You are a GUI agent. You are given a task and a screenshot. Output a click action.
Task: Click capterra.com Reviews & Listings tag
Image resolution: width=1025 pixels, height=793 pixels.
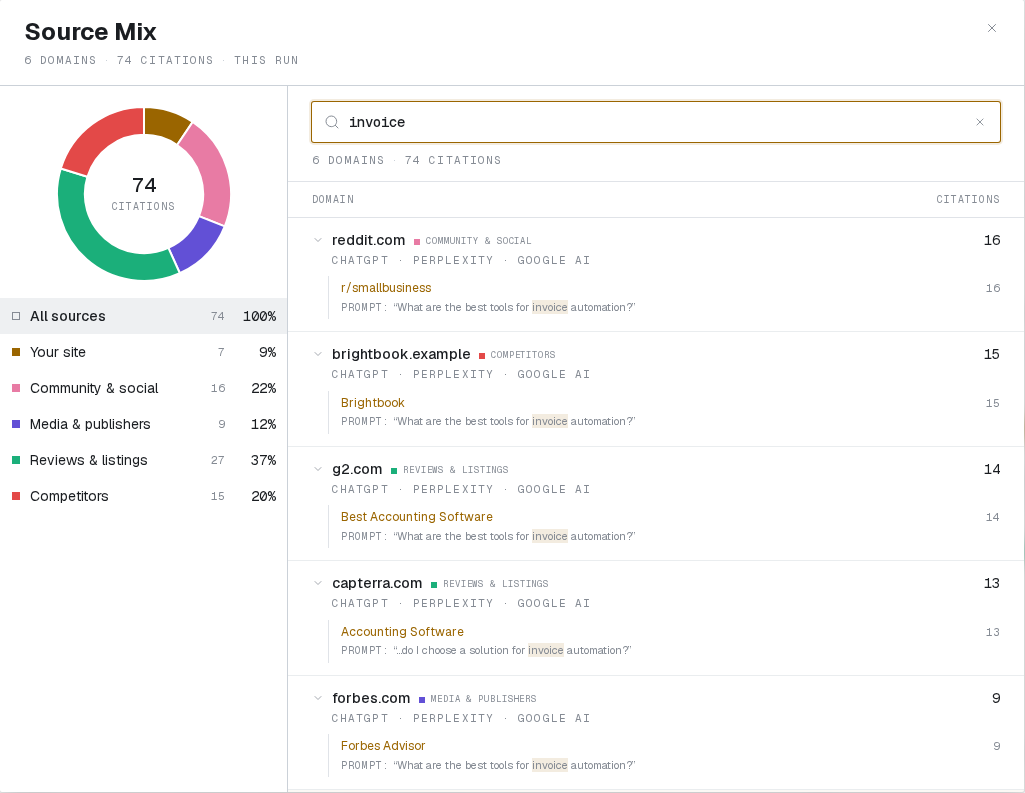(x=490, y=583)
